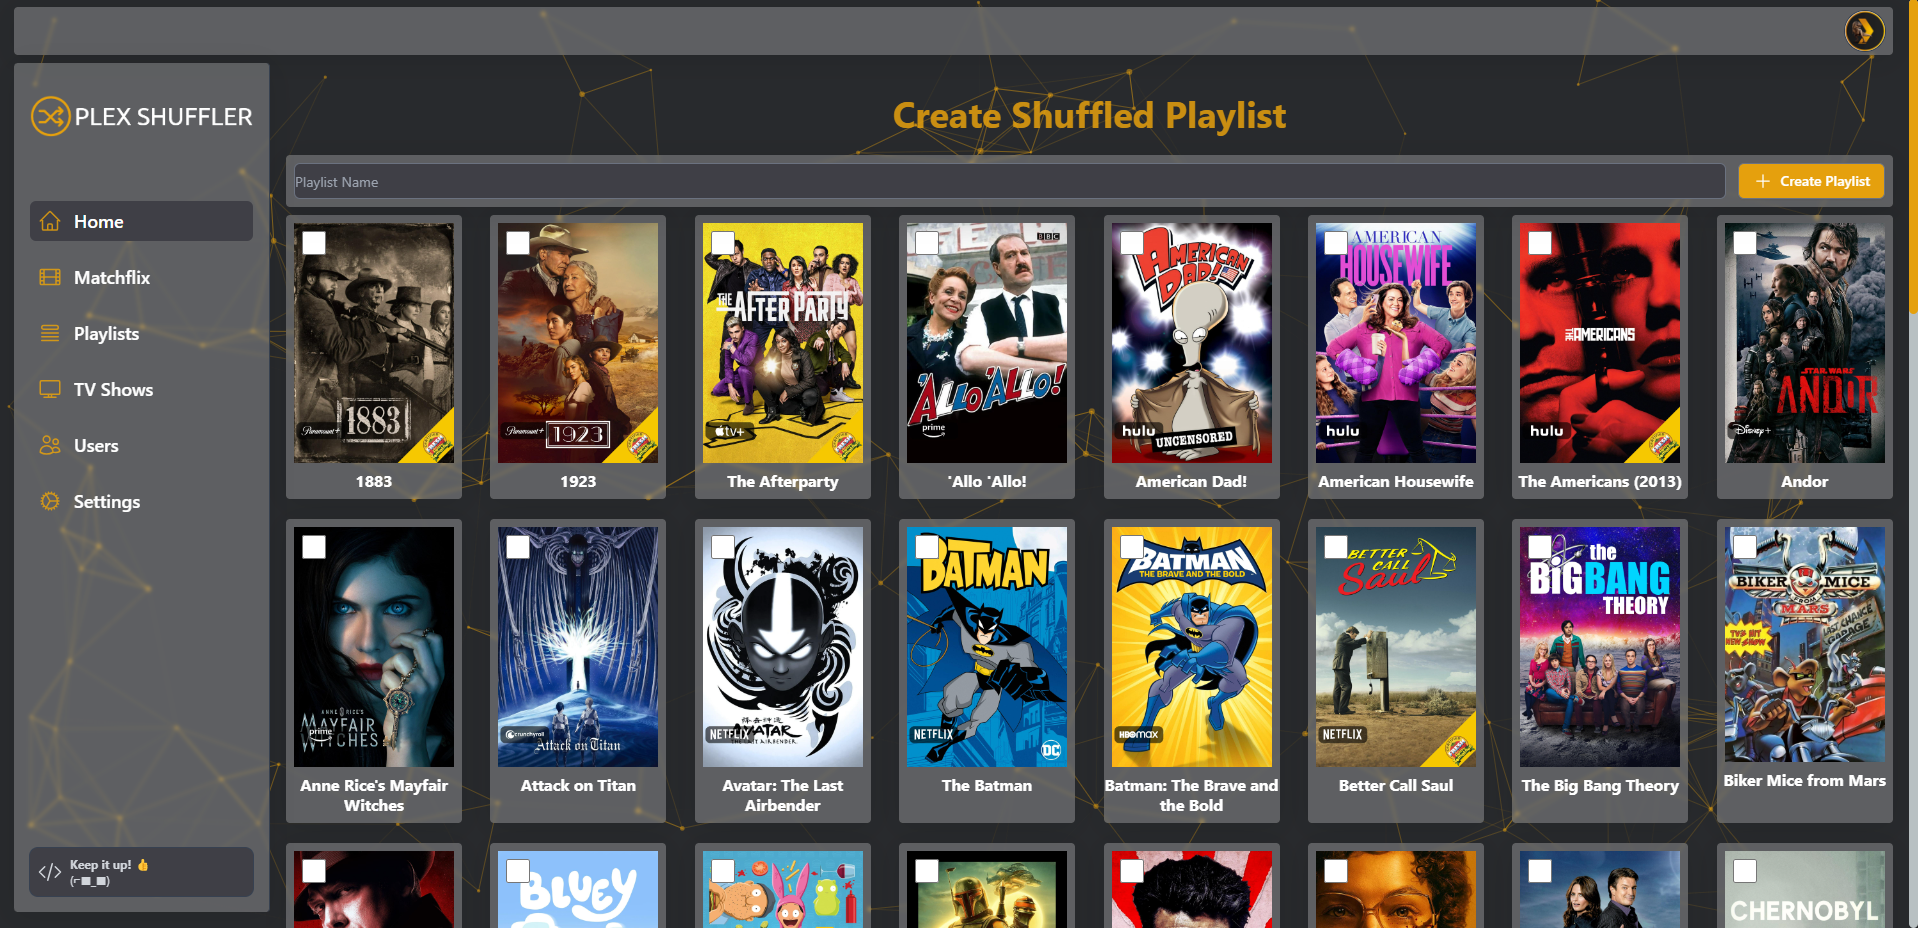Tick the Biker Mice from Mars checkbox
1918x928 pixels.
click(1745, 547)
